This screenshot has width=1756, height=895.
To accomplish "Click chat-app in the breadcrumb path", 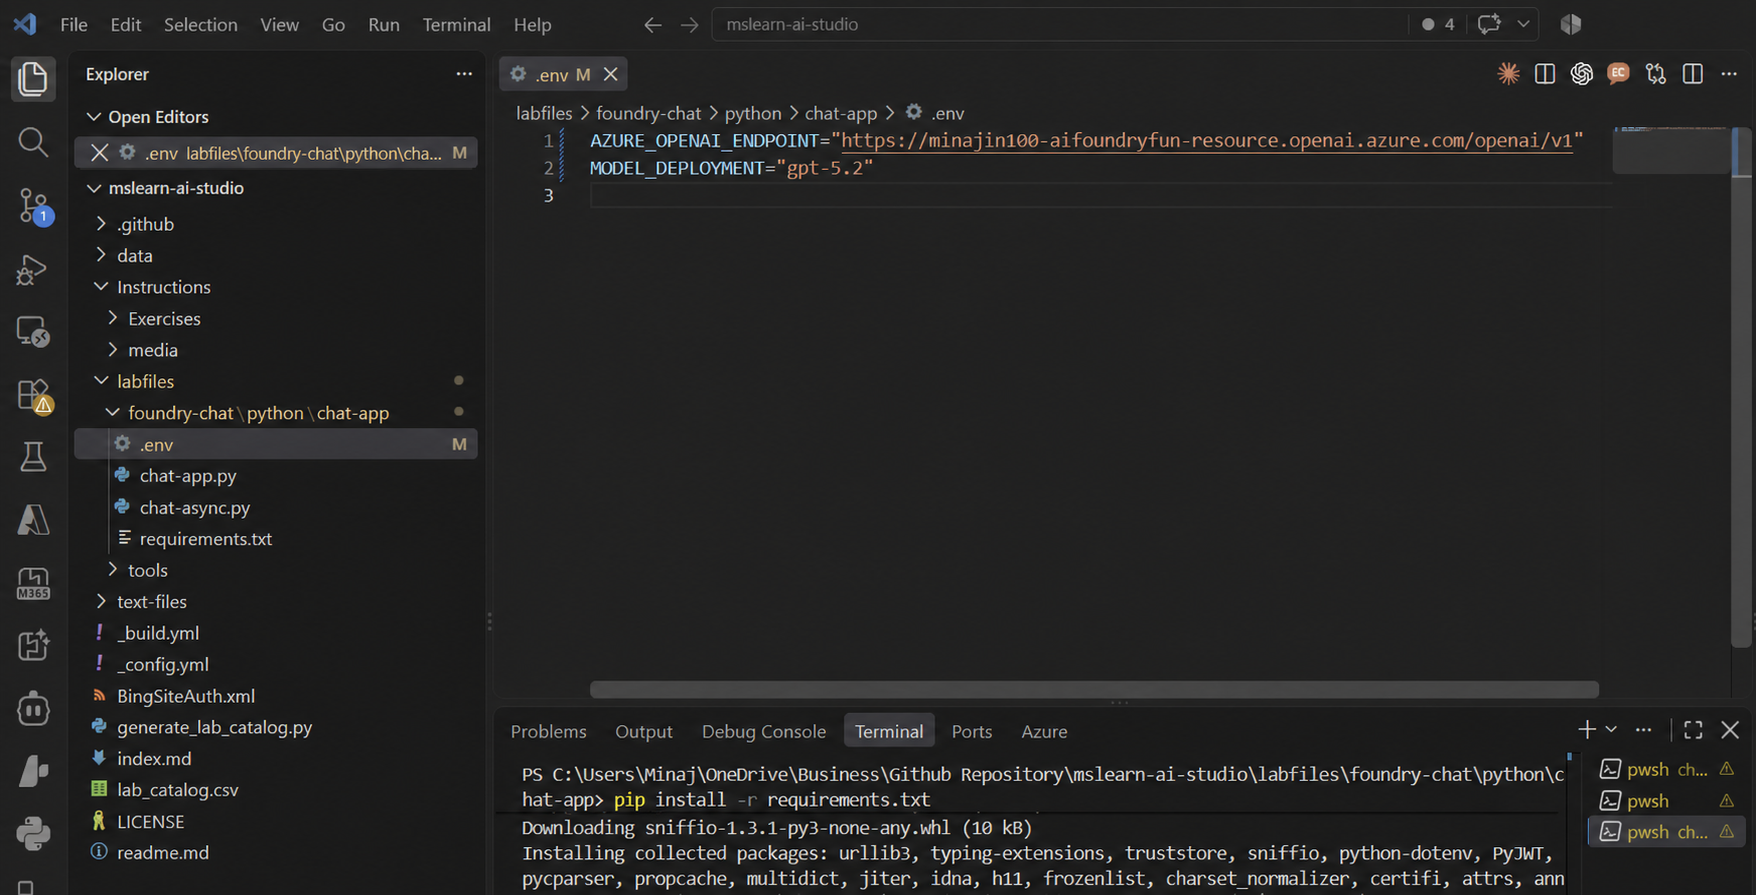I will point(841,113).
